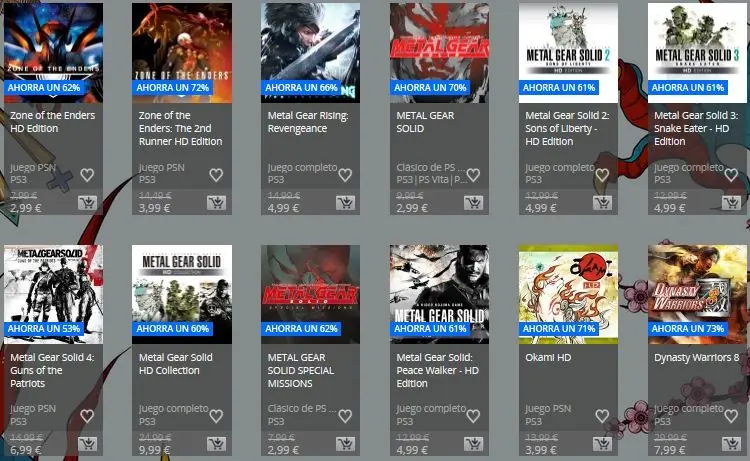Open title link Metal Gear Rising: Revengeance
This screenshot has height=461, width=750.
[x=308, y=122]
